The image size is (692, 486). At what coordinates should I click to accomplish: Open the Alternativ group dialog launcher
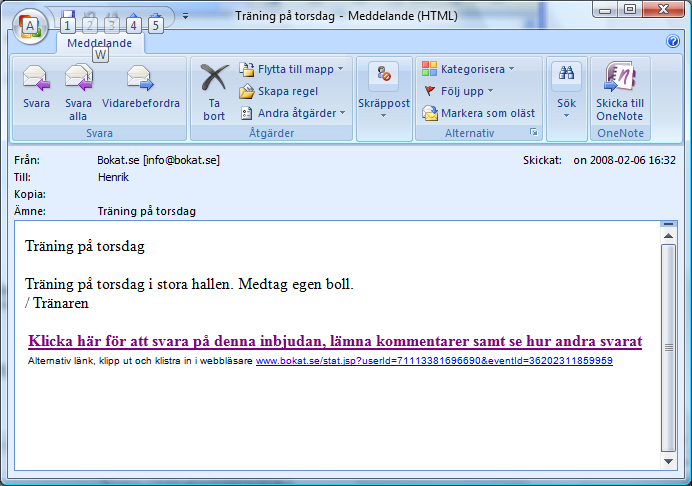point(534,132)
